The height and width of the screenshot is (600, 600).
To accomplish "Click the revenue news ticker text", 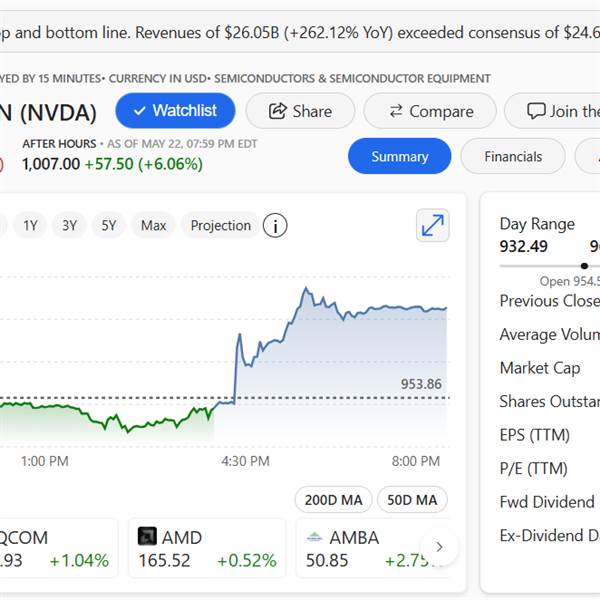I will [300, 33].
